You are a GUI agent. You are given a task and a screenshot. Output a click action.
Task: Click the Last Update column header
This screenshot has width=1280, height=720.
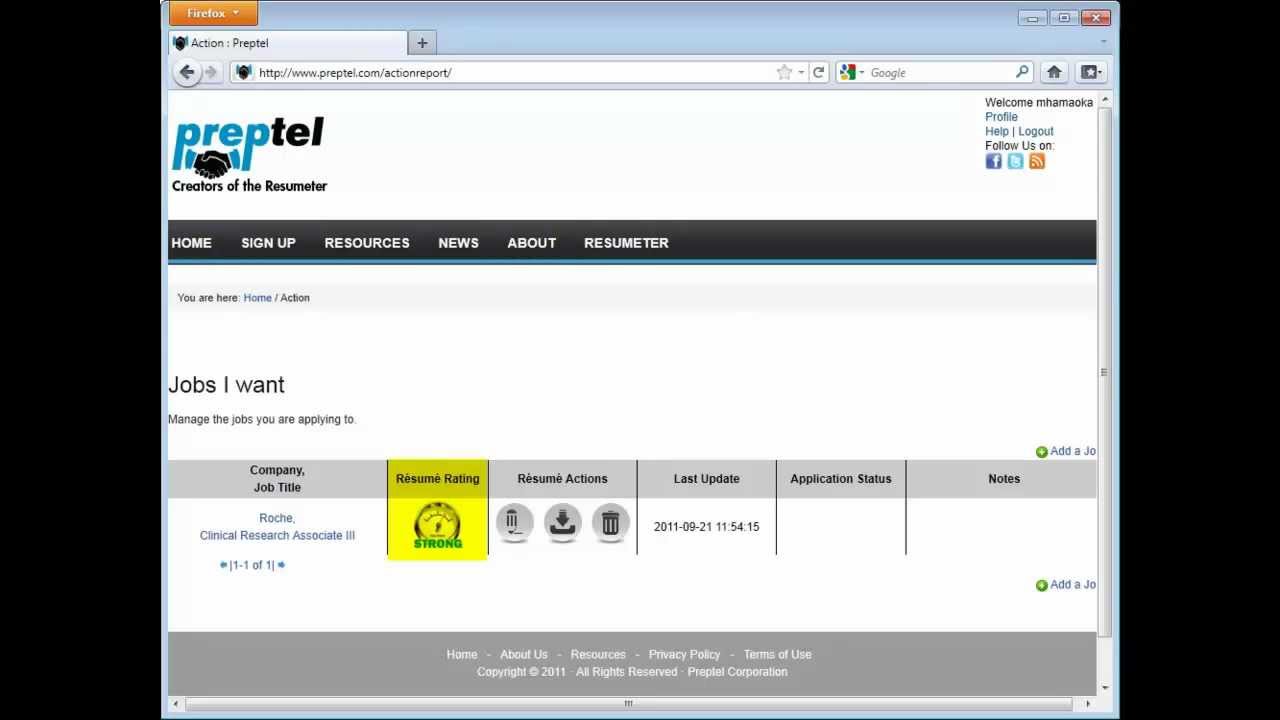707,479
